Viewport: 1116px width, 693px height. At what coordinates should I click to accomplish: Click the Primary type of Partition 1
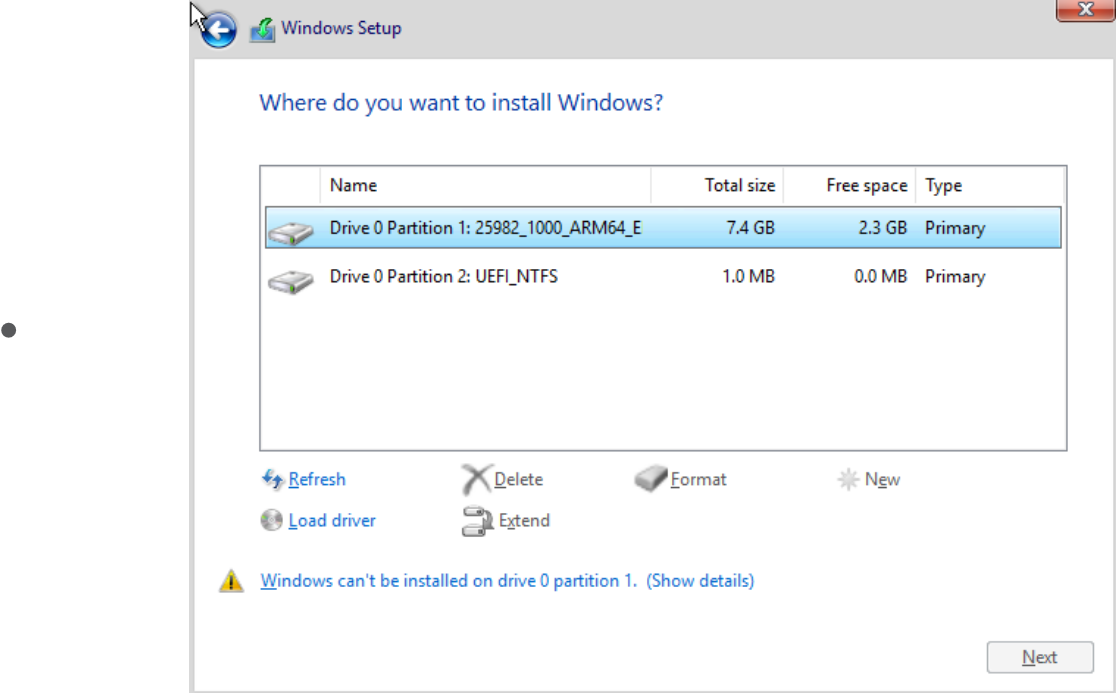955,228
